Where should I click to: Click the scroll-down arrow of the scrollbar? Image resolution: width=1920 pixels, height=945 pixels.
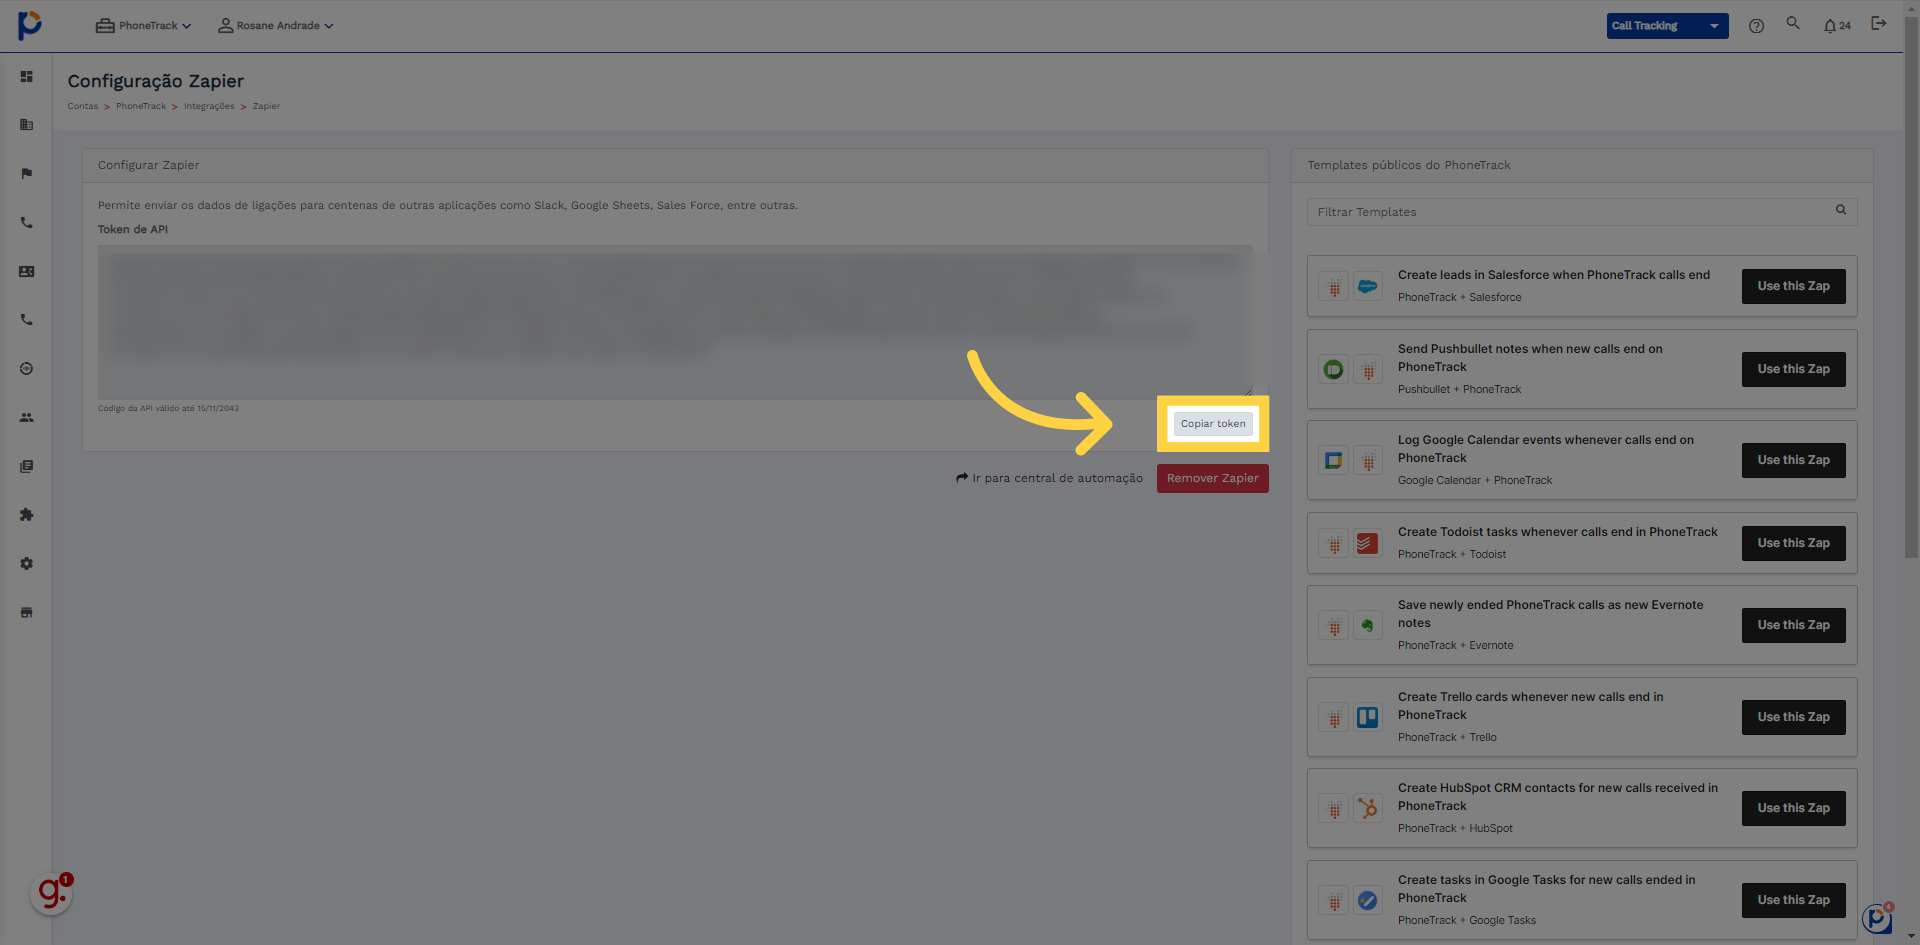tap(1911, 937)
